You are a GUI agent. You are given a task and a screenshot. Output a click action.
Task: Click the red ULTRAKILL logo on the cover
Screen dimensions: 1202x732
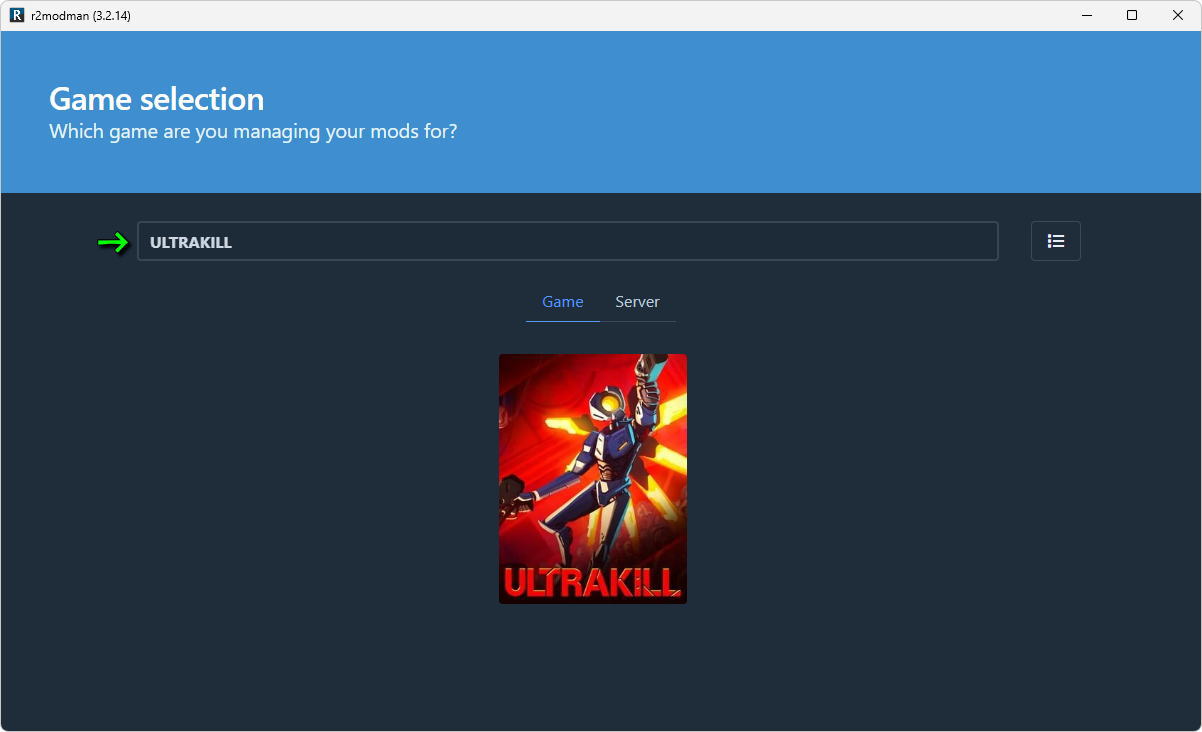[x=592, y=580]
